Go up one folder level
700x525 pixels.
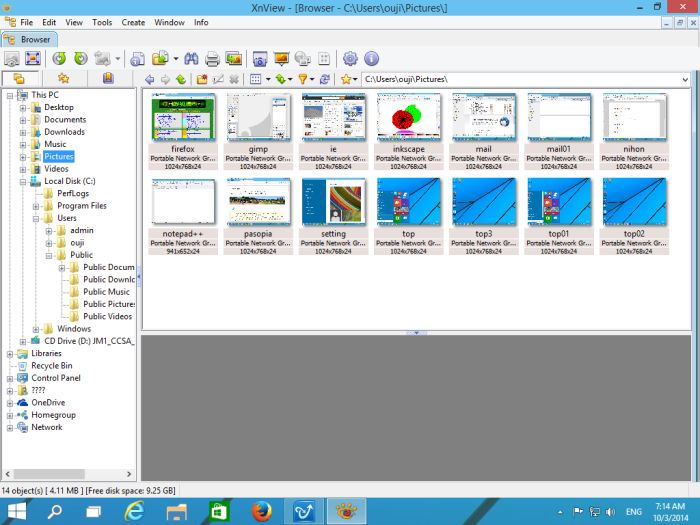(181, 79)
